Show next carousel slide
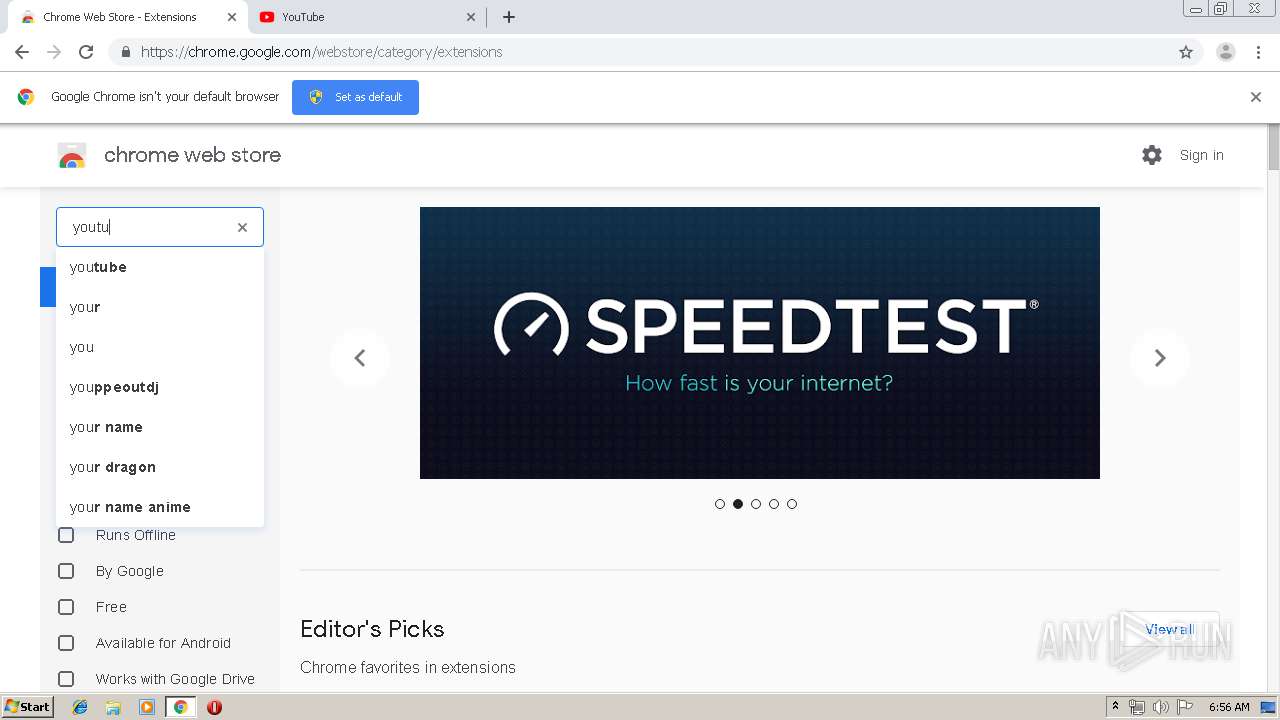Viewport: 1280px width, 720px height. pos(1160,358)
